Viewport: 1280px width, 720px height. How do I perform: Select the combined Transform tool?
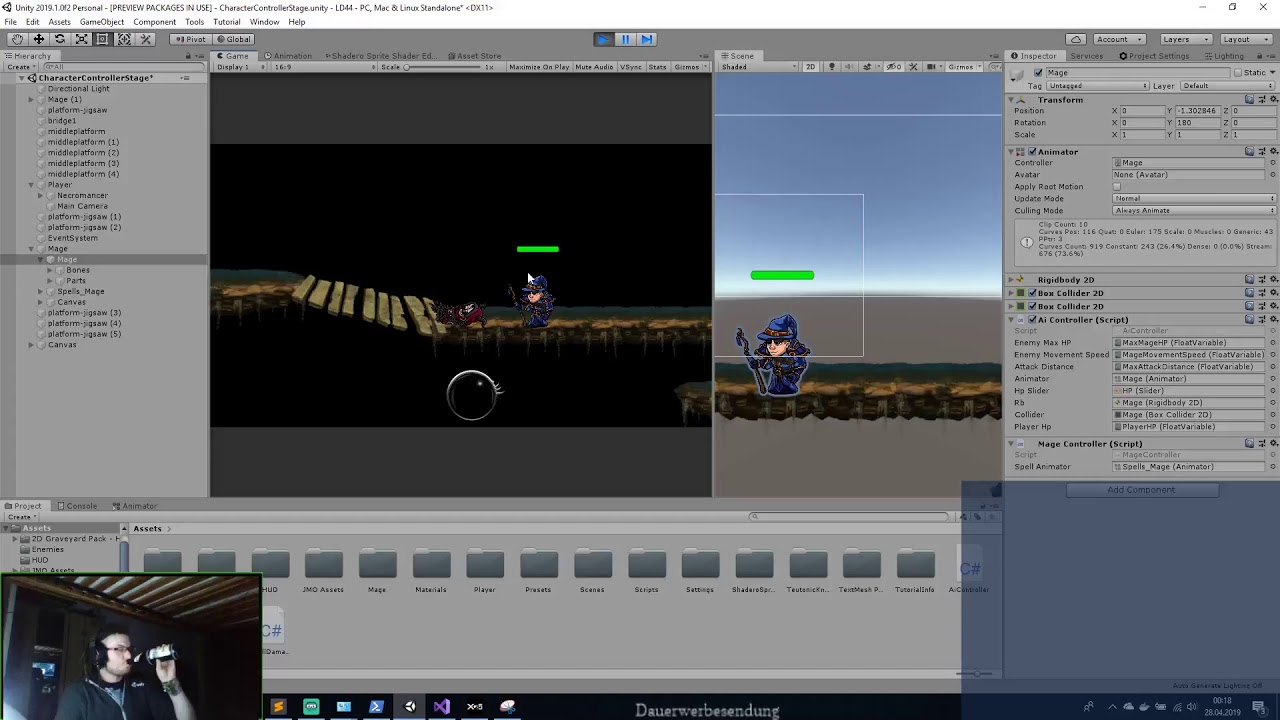point(124,39)
